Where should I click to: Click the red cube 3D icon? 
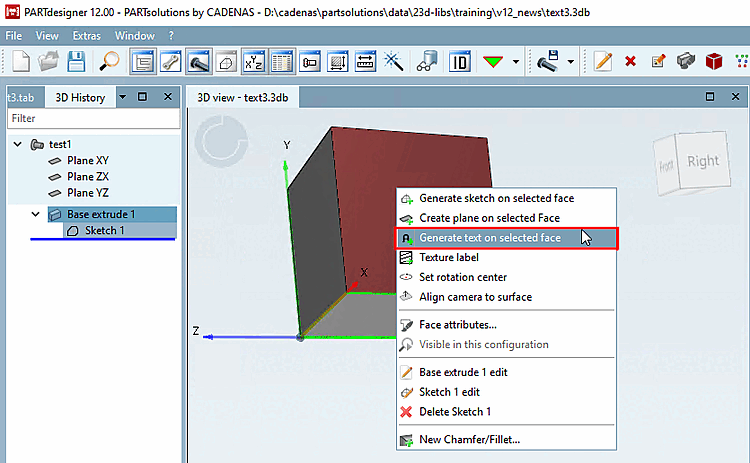tap(714, 61)
